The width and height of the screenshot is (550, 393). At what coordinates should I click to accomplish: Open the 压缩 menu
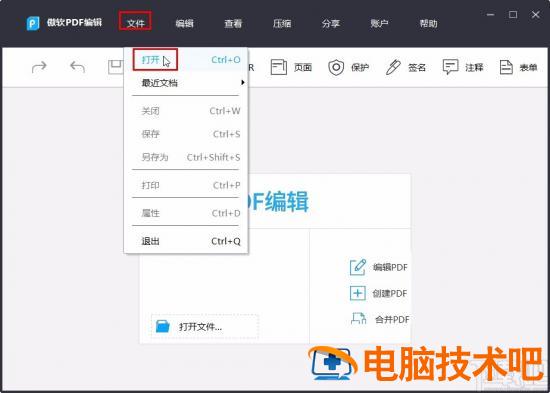pos(282,24)
